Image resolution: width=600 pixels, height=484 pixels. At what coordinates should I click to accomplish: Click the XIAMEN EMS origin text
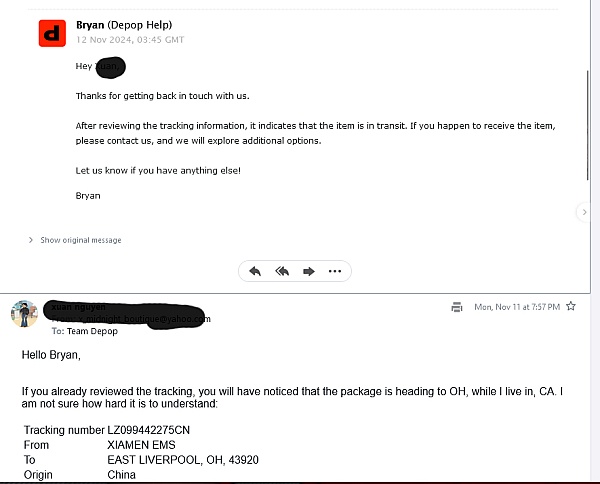tap(141, 445)
